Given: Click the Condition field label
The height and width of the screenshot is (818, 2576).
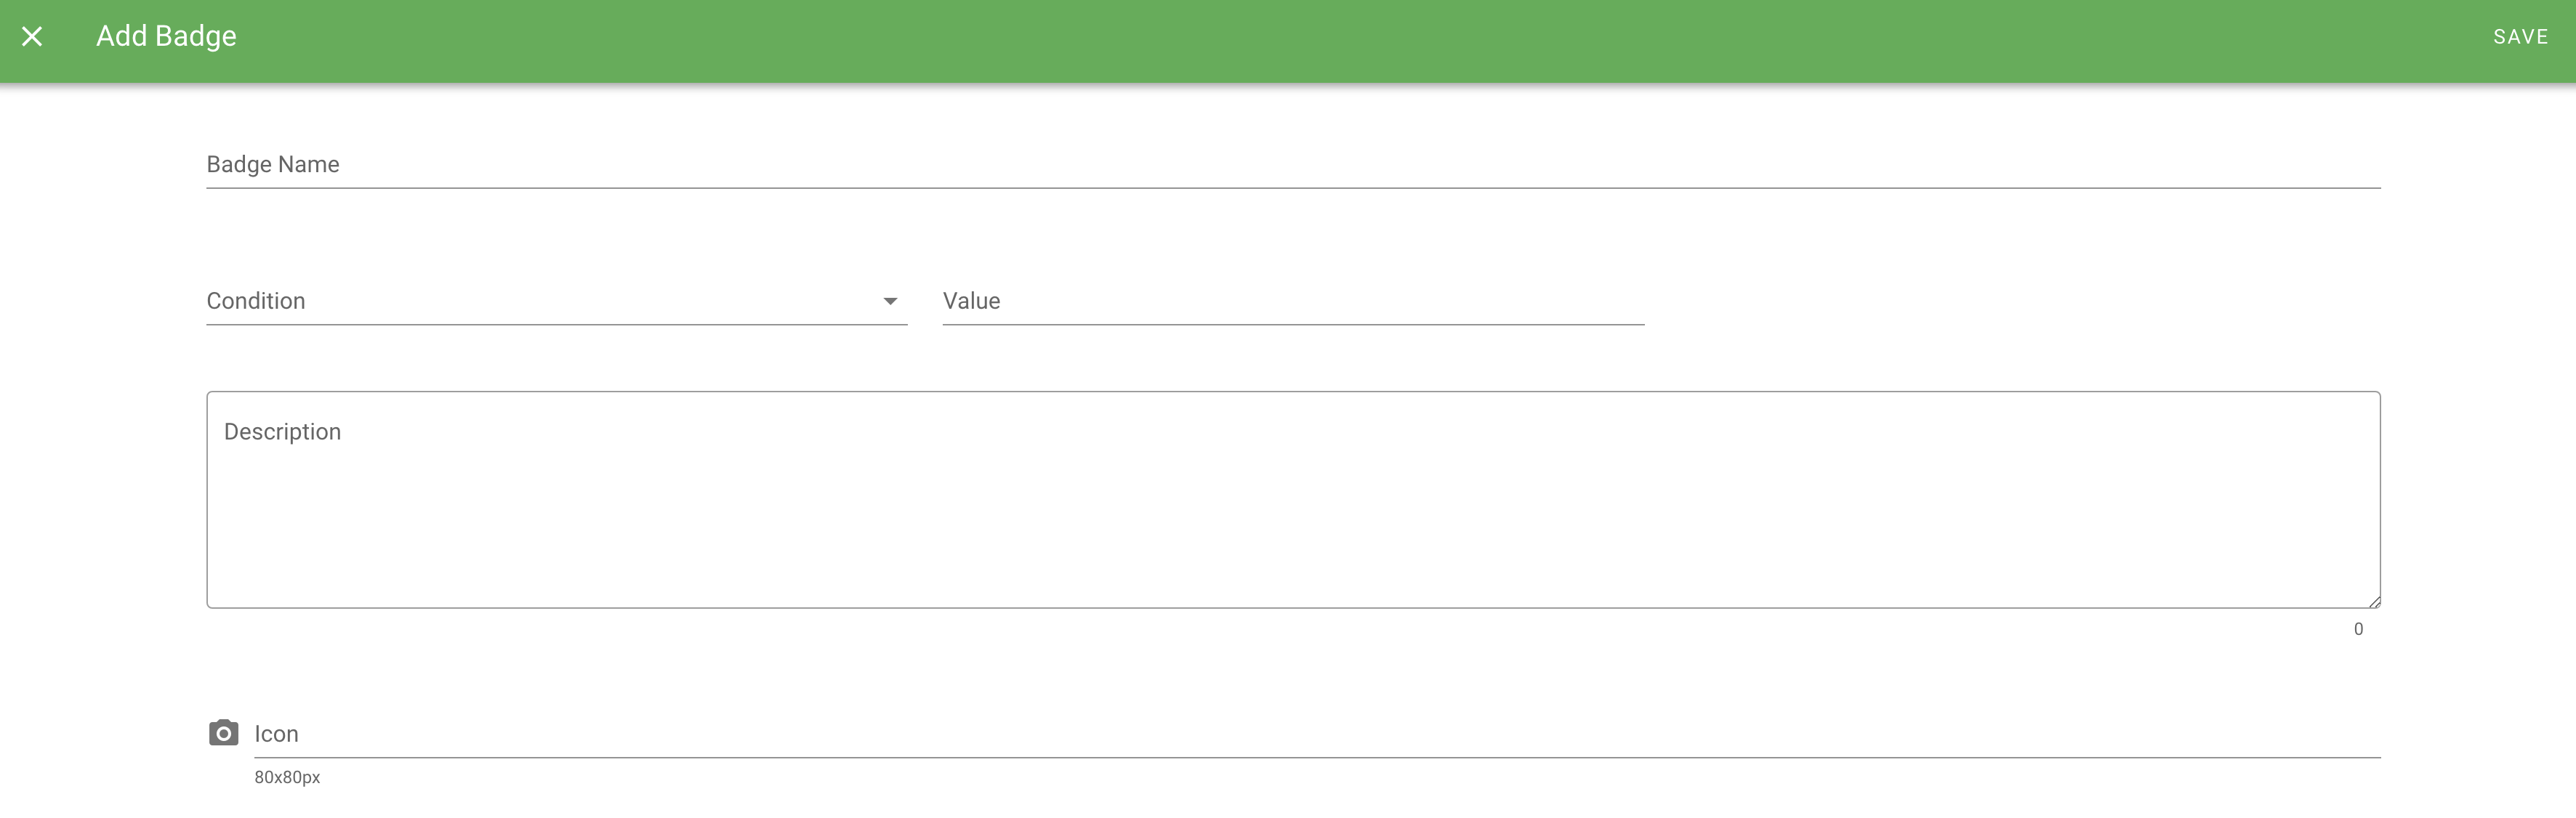Looking at the screenshot, I should click(x=256, y=301).
